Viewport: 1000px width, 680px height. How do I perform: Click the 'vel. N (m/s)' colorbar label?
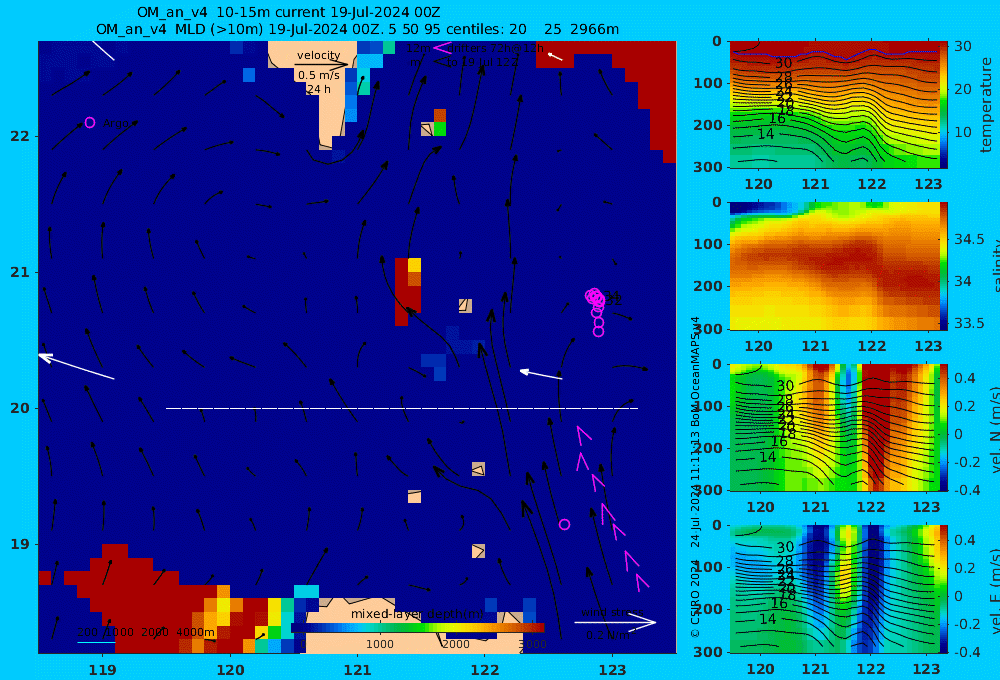click(994, 429)
